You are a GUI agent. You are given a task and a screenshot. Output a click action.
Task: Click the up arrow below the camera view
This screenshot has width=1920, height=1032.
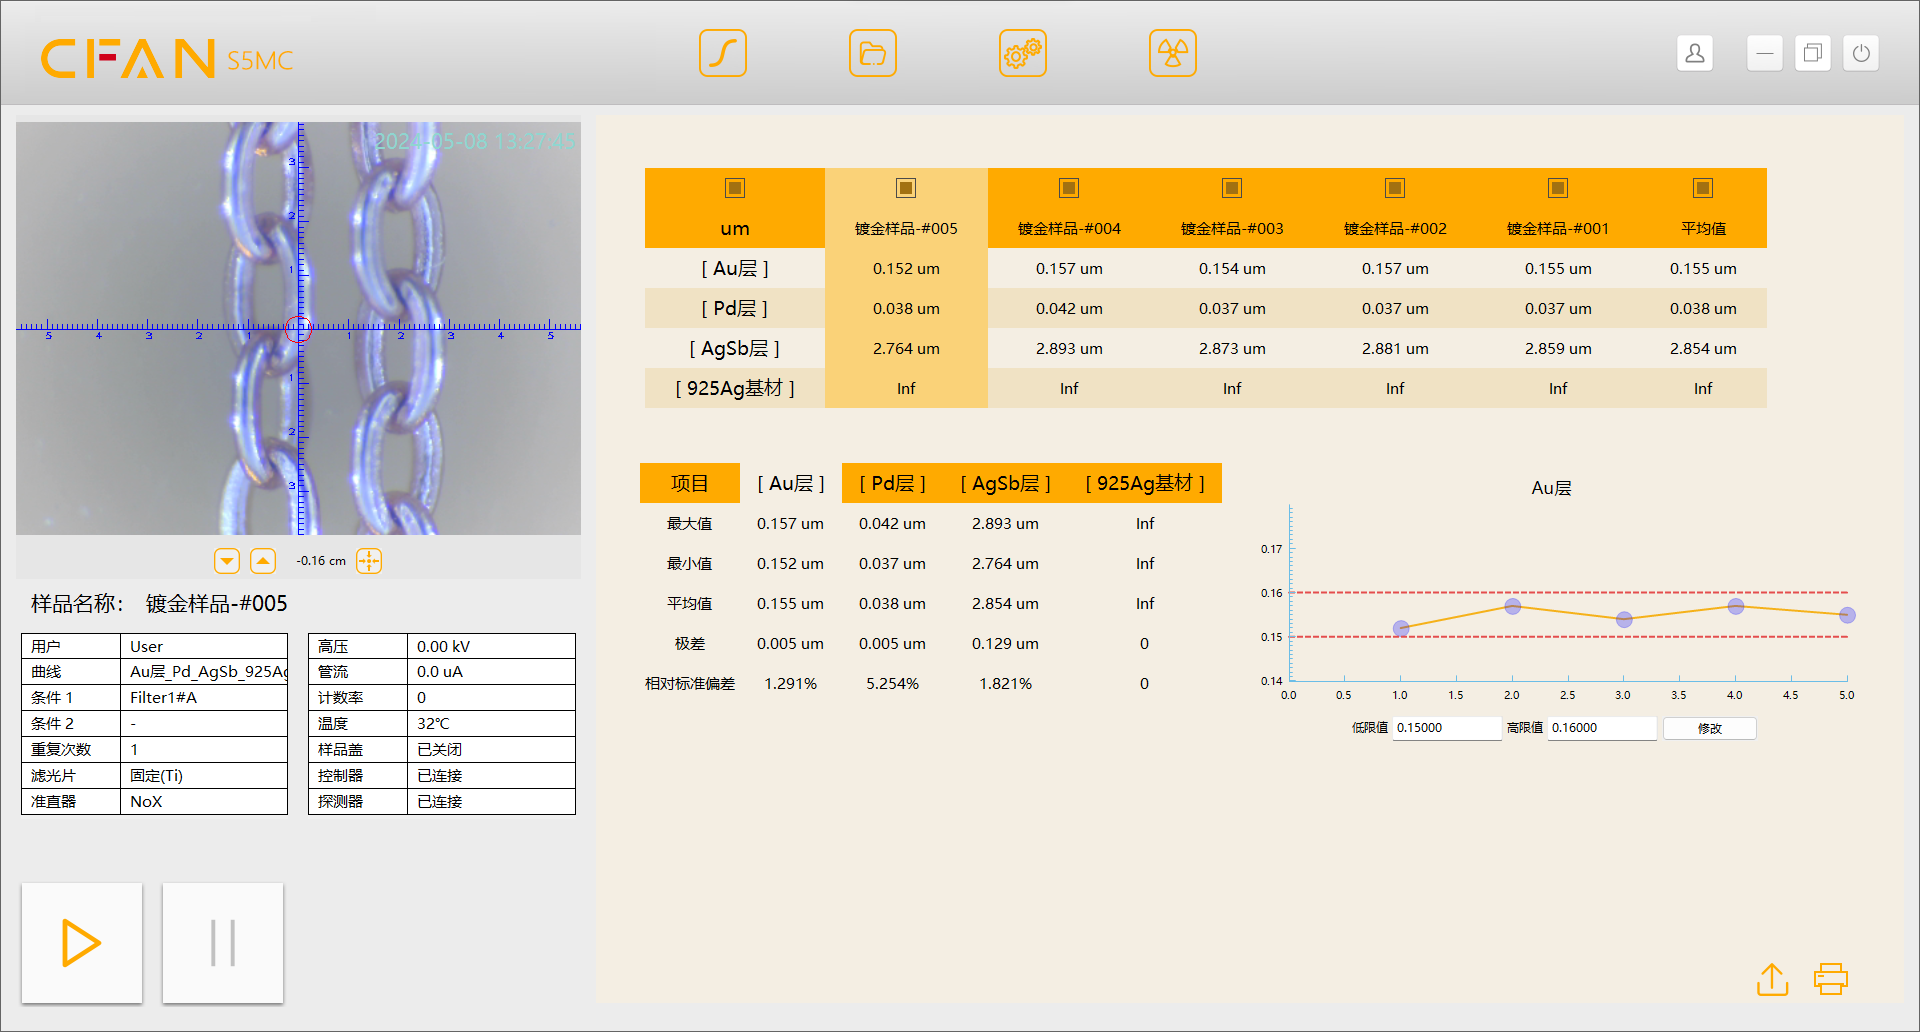pyautogui.click(x=263, y=561)
